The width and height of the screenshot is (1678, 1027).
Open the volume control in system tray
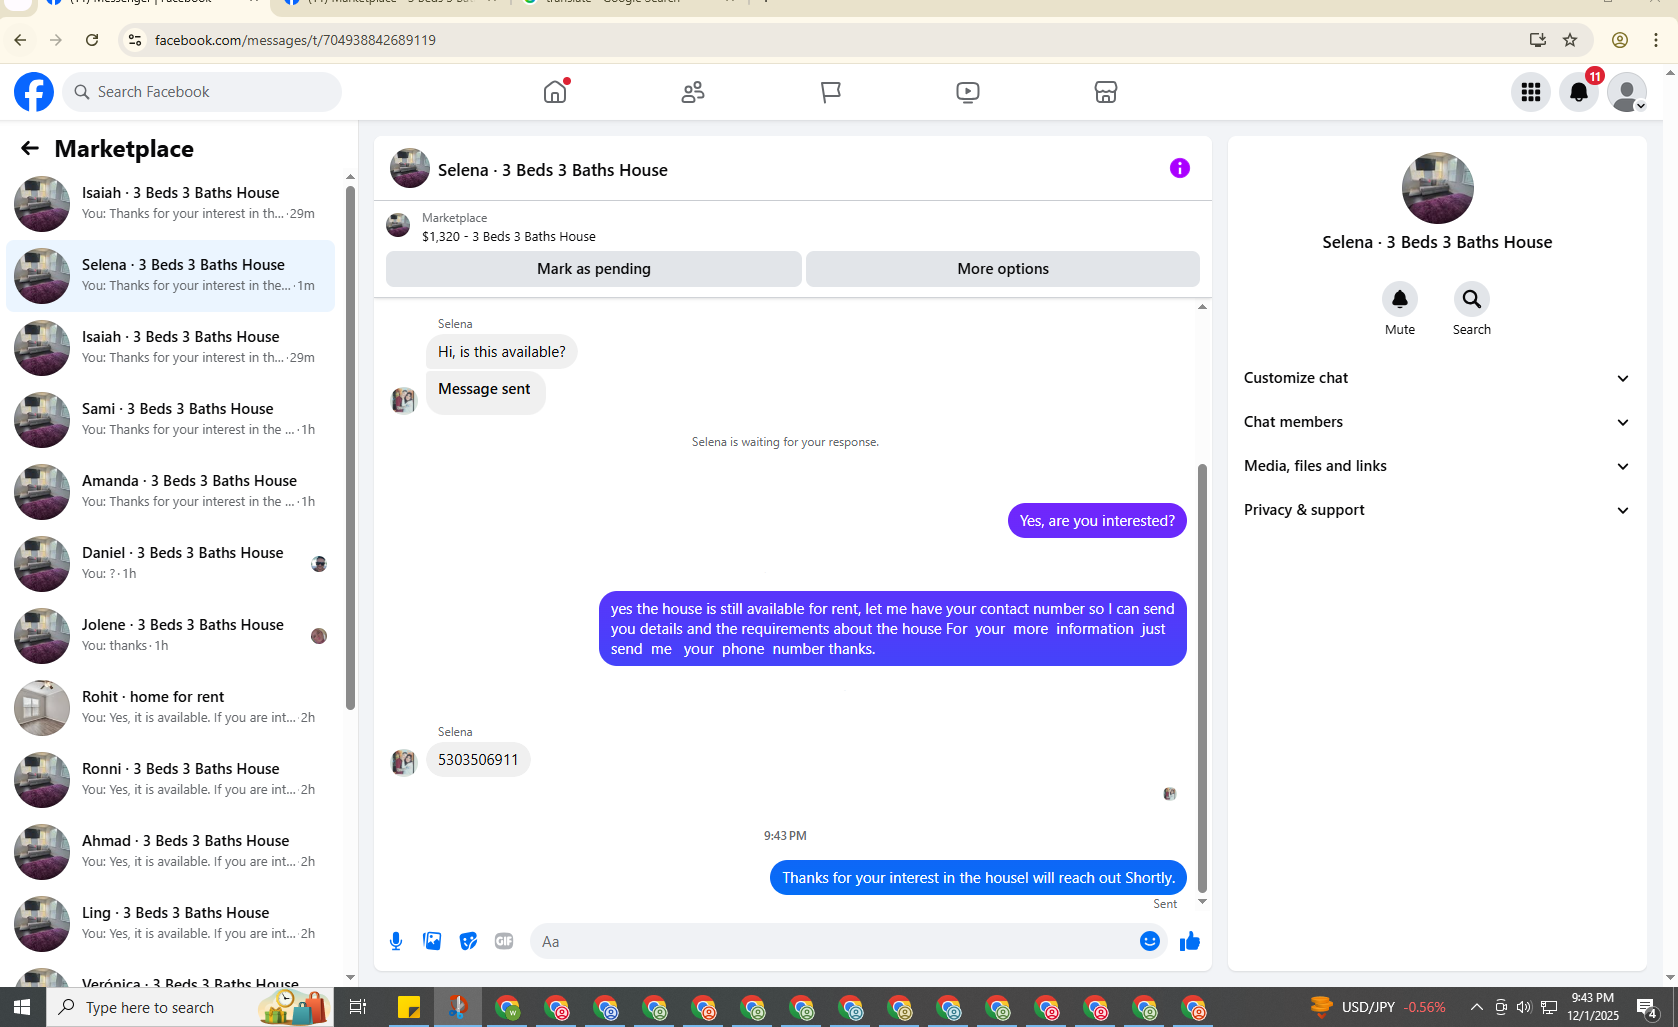click(x=1523, y=1007)
